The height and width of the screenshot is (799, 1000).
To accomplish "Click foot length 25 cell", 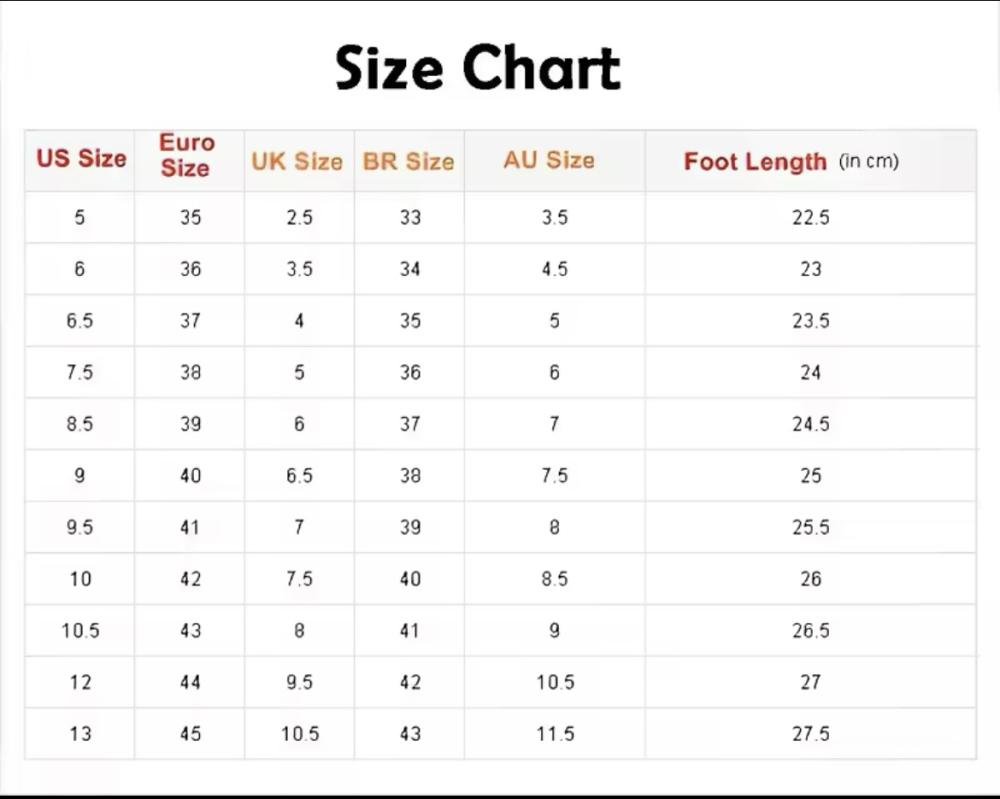I will [x=811, y=476].
